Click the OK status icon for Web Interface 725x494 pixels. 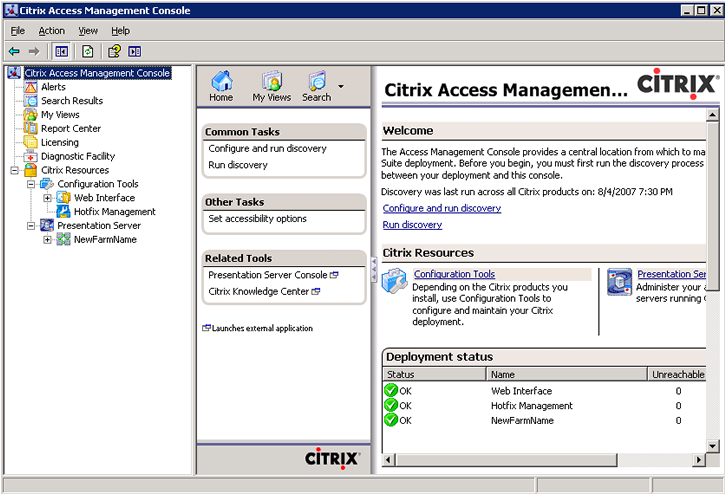[x=391, y=390]
